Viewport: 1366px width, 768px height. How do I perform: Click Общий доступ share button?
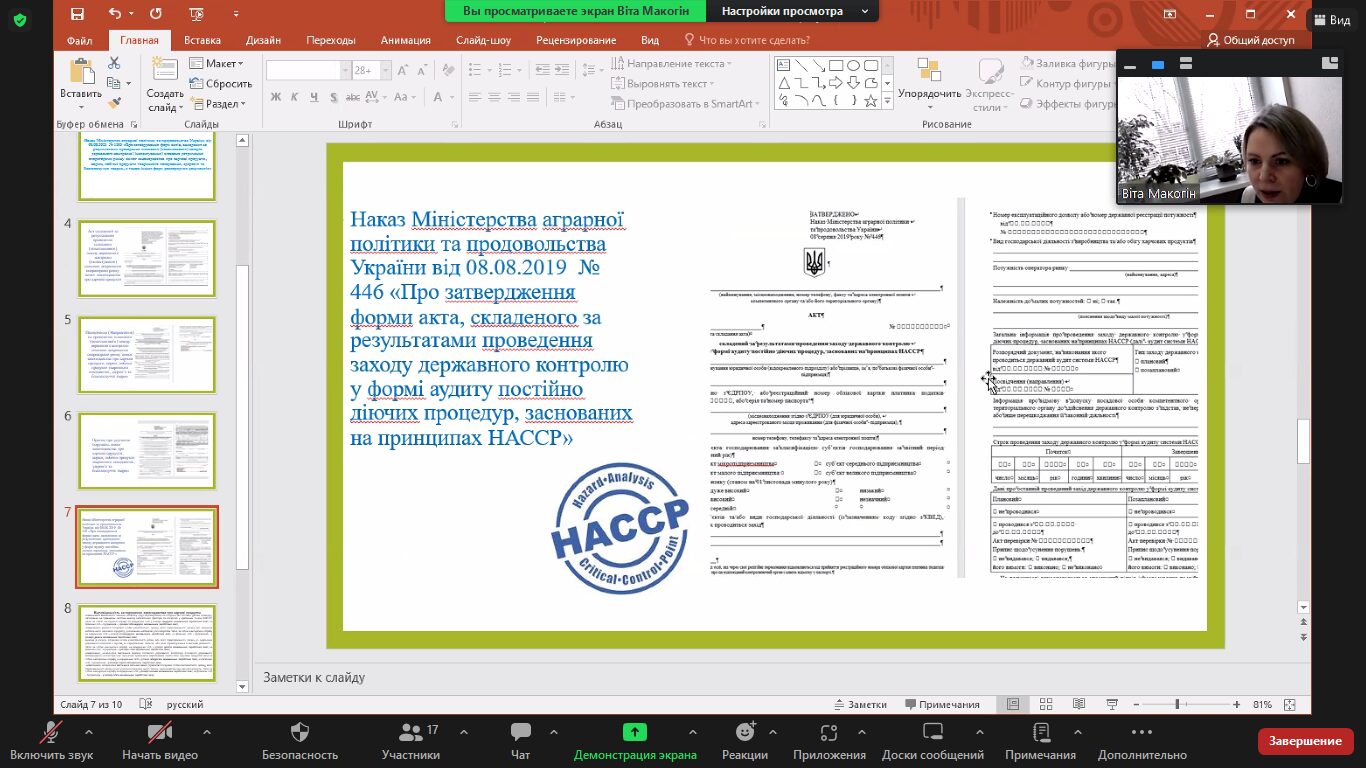tap(1250, 40)
